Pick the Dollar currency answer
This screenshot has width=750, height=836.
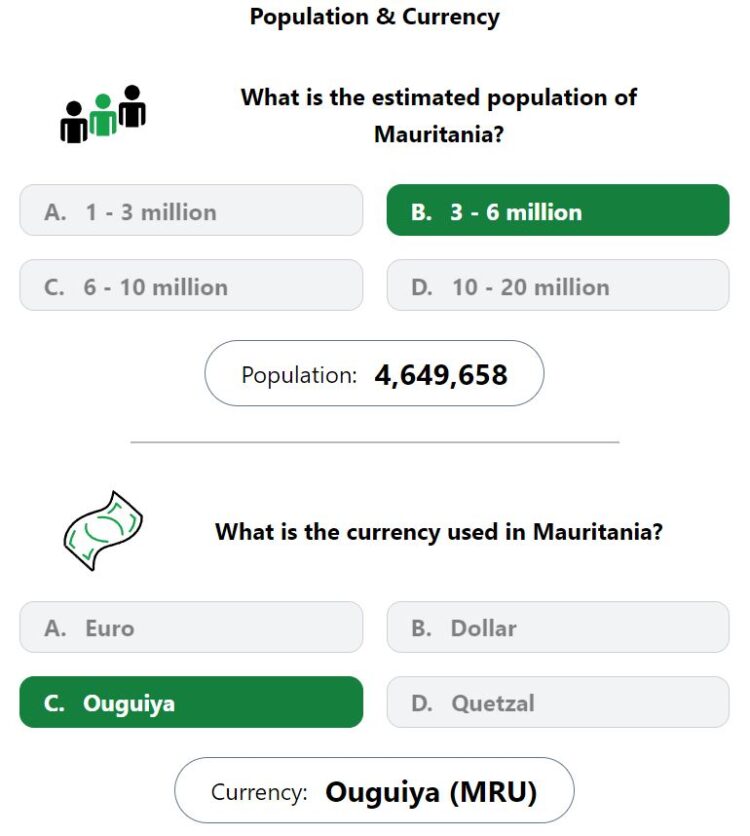(x=558, y=627)
